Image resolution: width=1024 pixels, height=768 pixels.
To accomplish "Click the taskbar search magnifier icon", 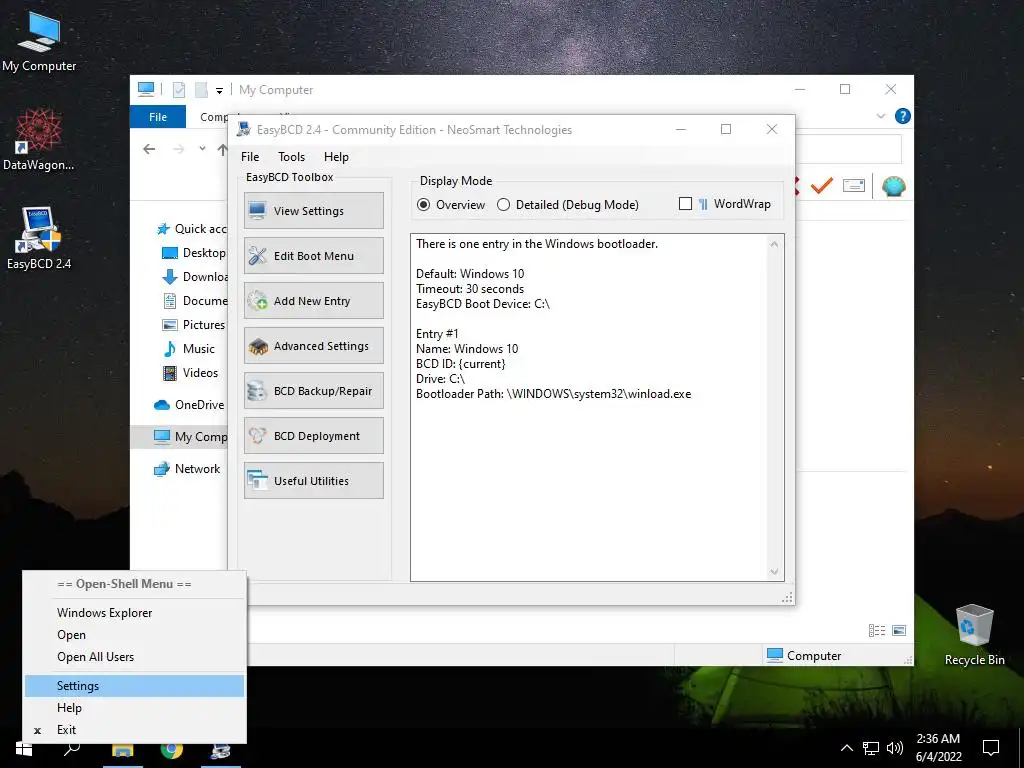I will [71, 748].
